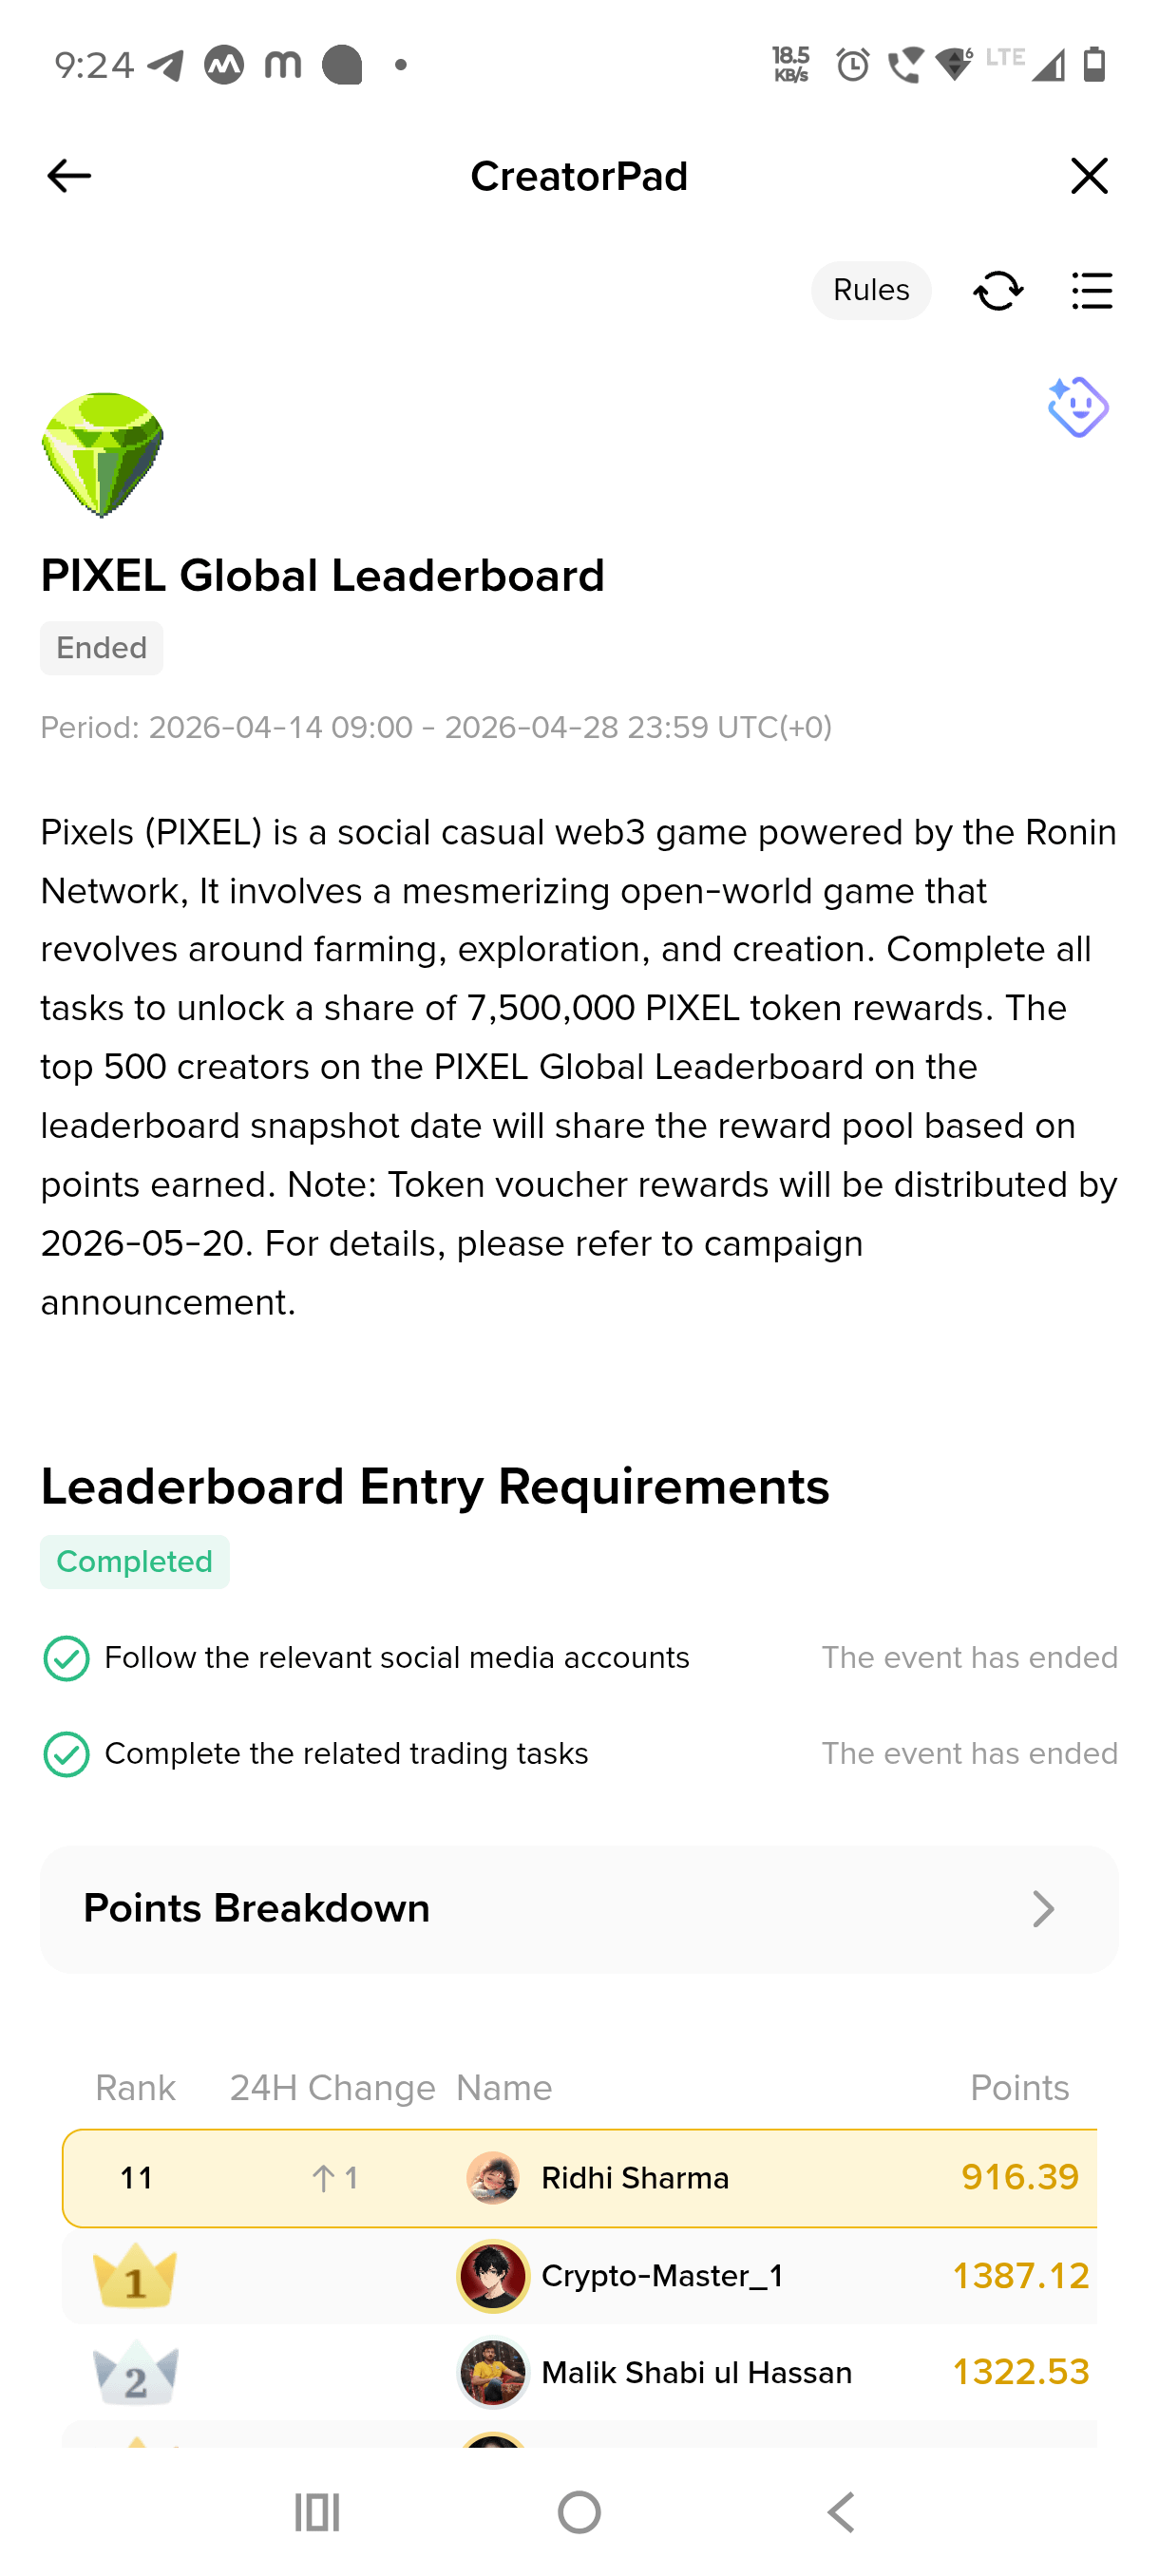The height and width of the screenshot is (2576, 1159).
Task: Open Malik Shabi ul Hassan's avatar
Action: pos(493,2372)
